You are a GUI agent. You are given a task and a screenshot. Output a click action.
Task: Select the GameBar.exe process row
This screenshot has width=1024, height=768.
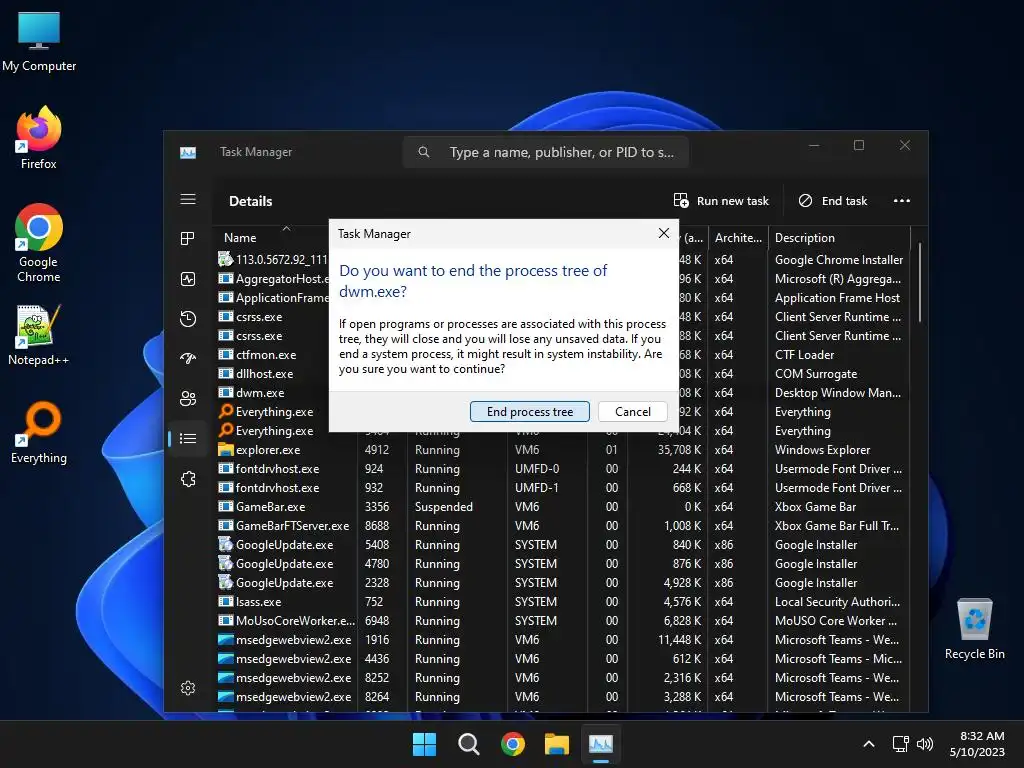[x=562, y=507]
